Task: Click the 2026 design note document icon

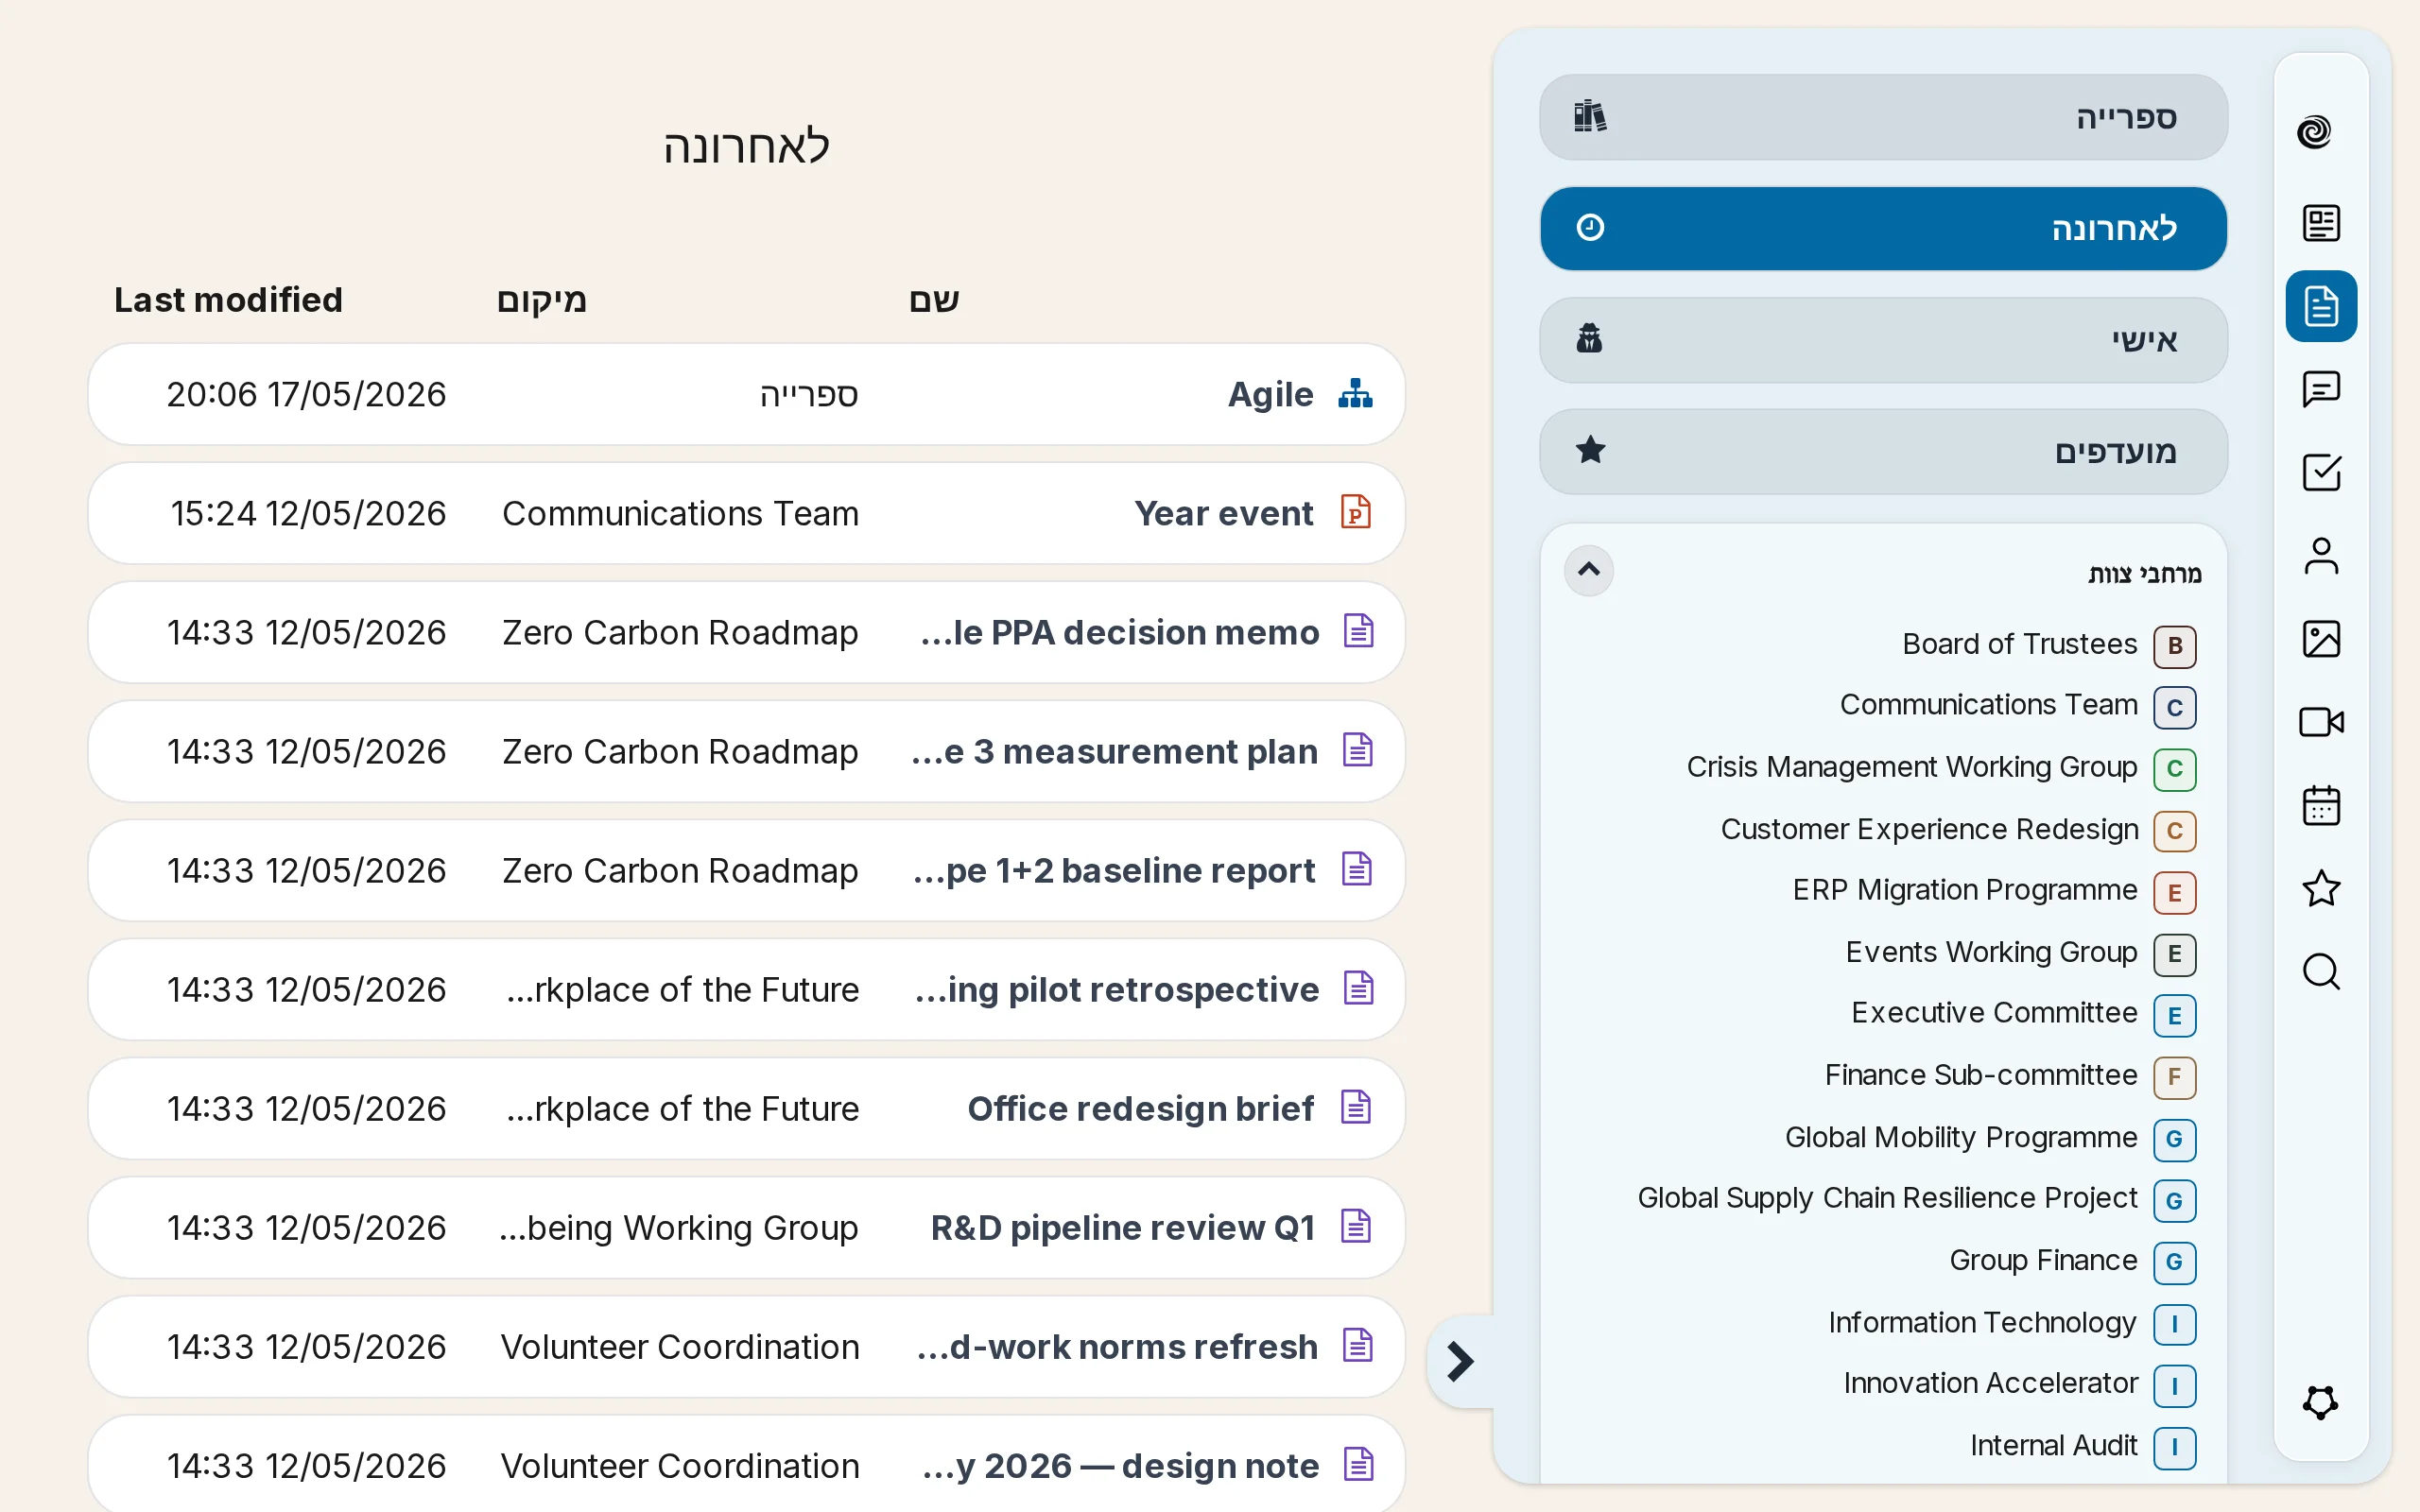Action: coord(1358,1464)
